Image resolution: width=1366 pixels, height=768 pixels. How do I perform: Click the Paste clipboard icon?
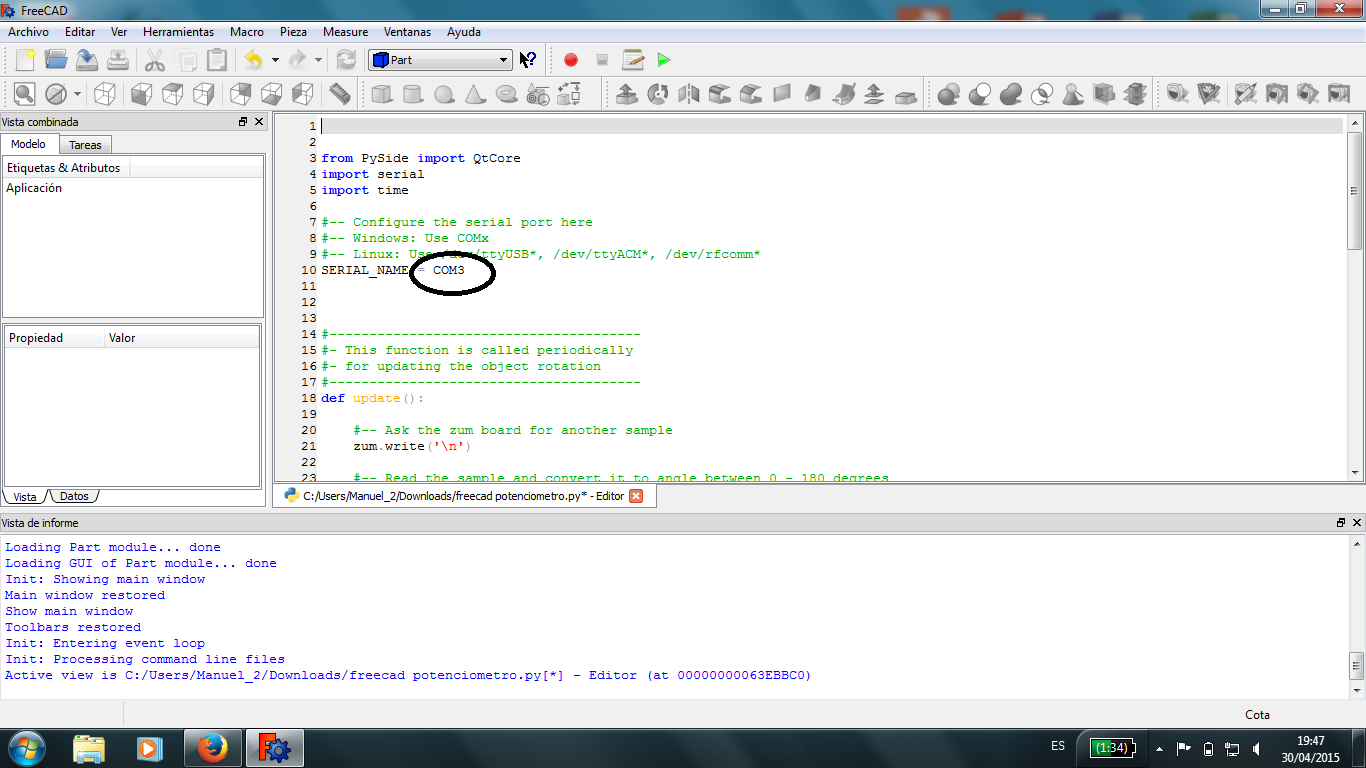(217, 60)
